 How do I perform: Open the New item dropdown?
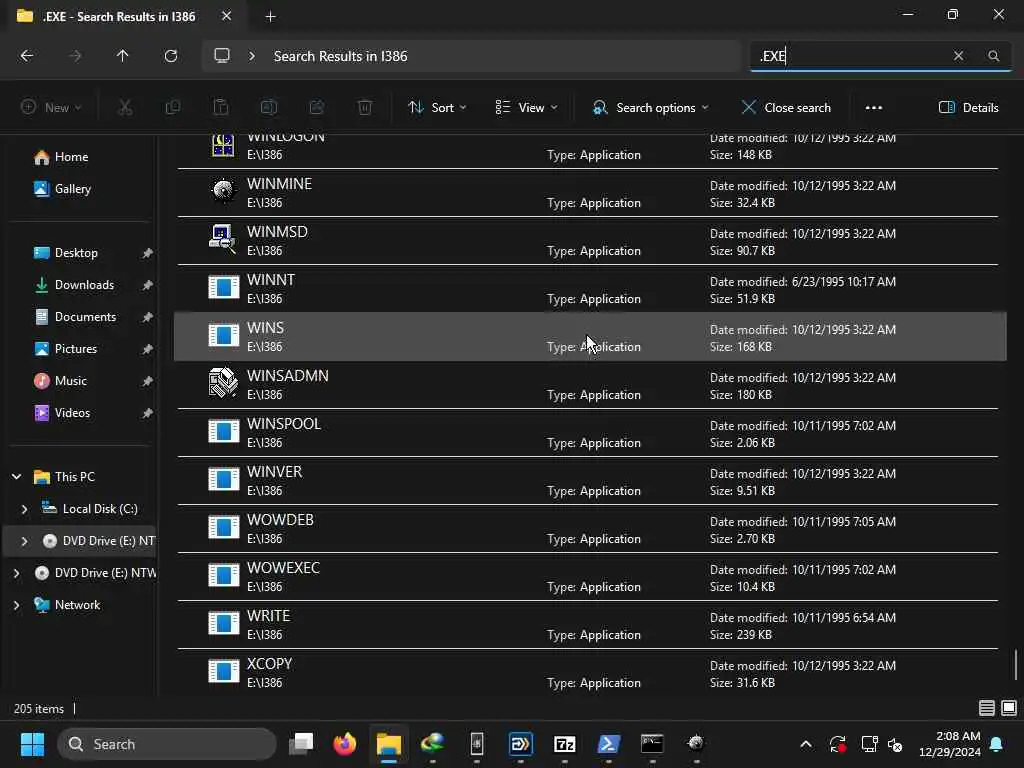tap(51, 108)
